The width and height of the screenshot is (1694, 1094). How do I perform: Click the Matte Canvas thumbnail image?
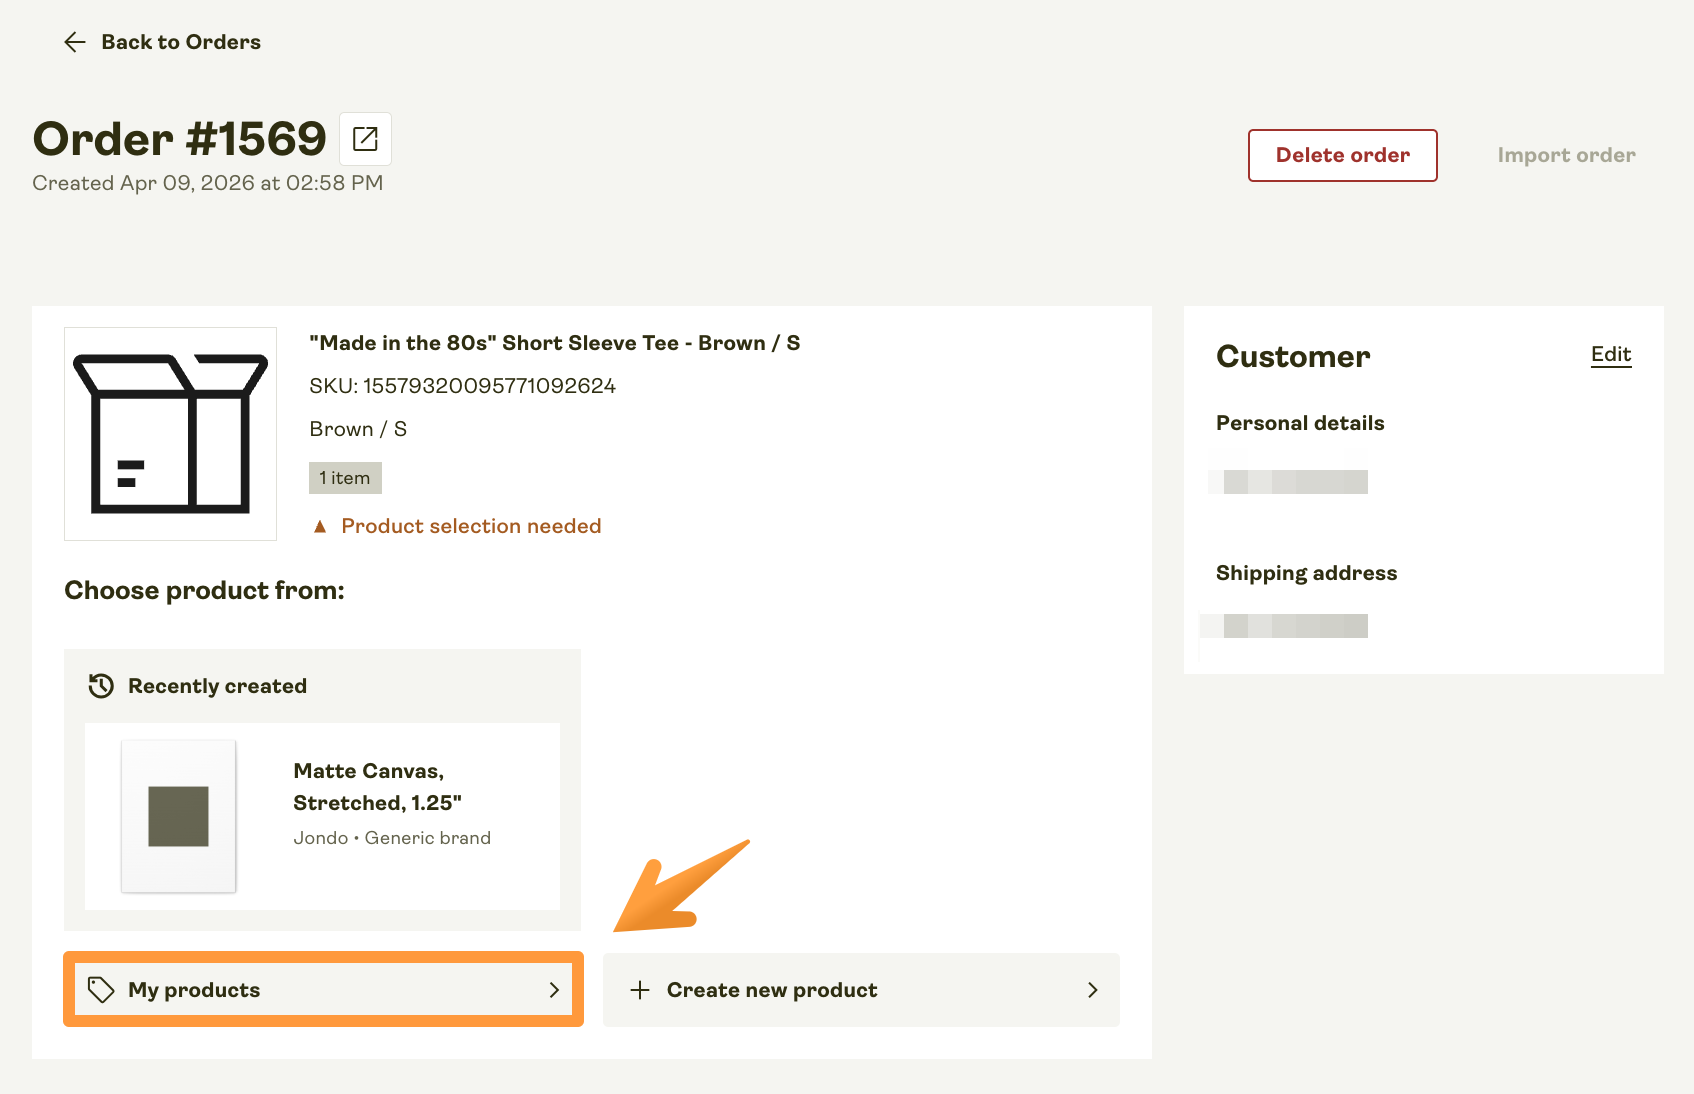[178, 816]
